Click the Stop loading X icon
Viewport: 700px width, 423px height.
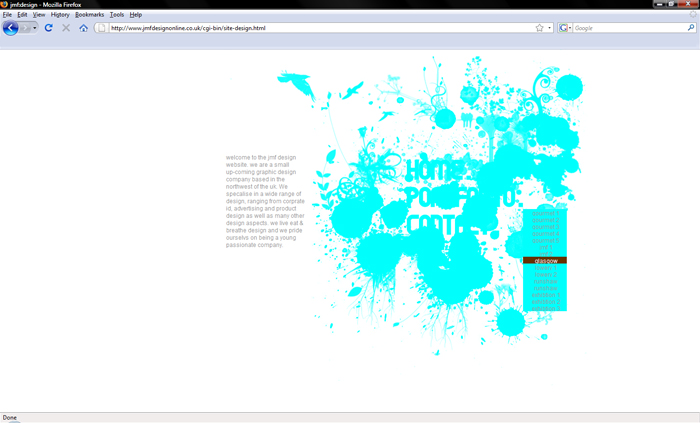[x=66, y=28]
